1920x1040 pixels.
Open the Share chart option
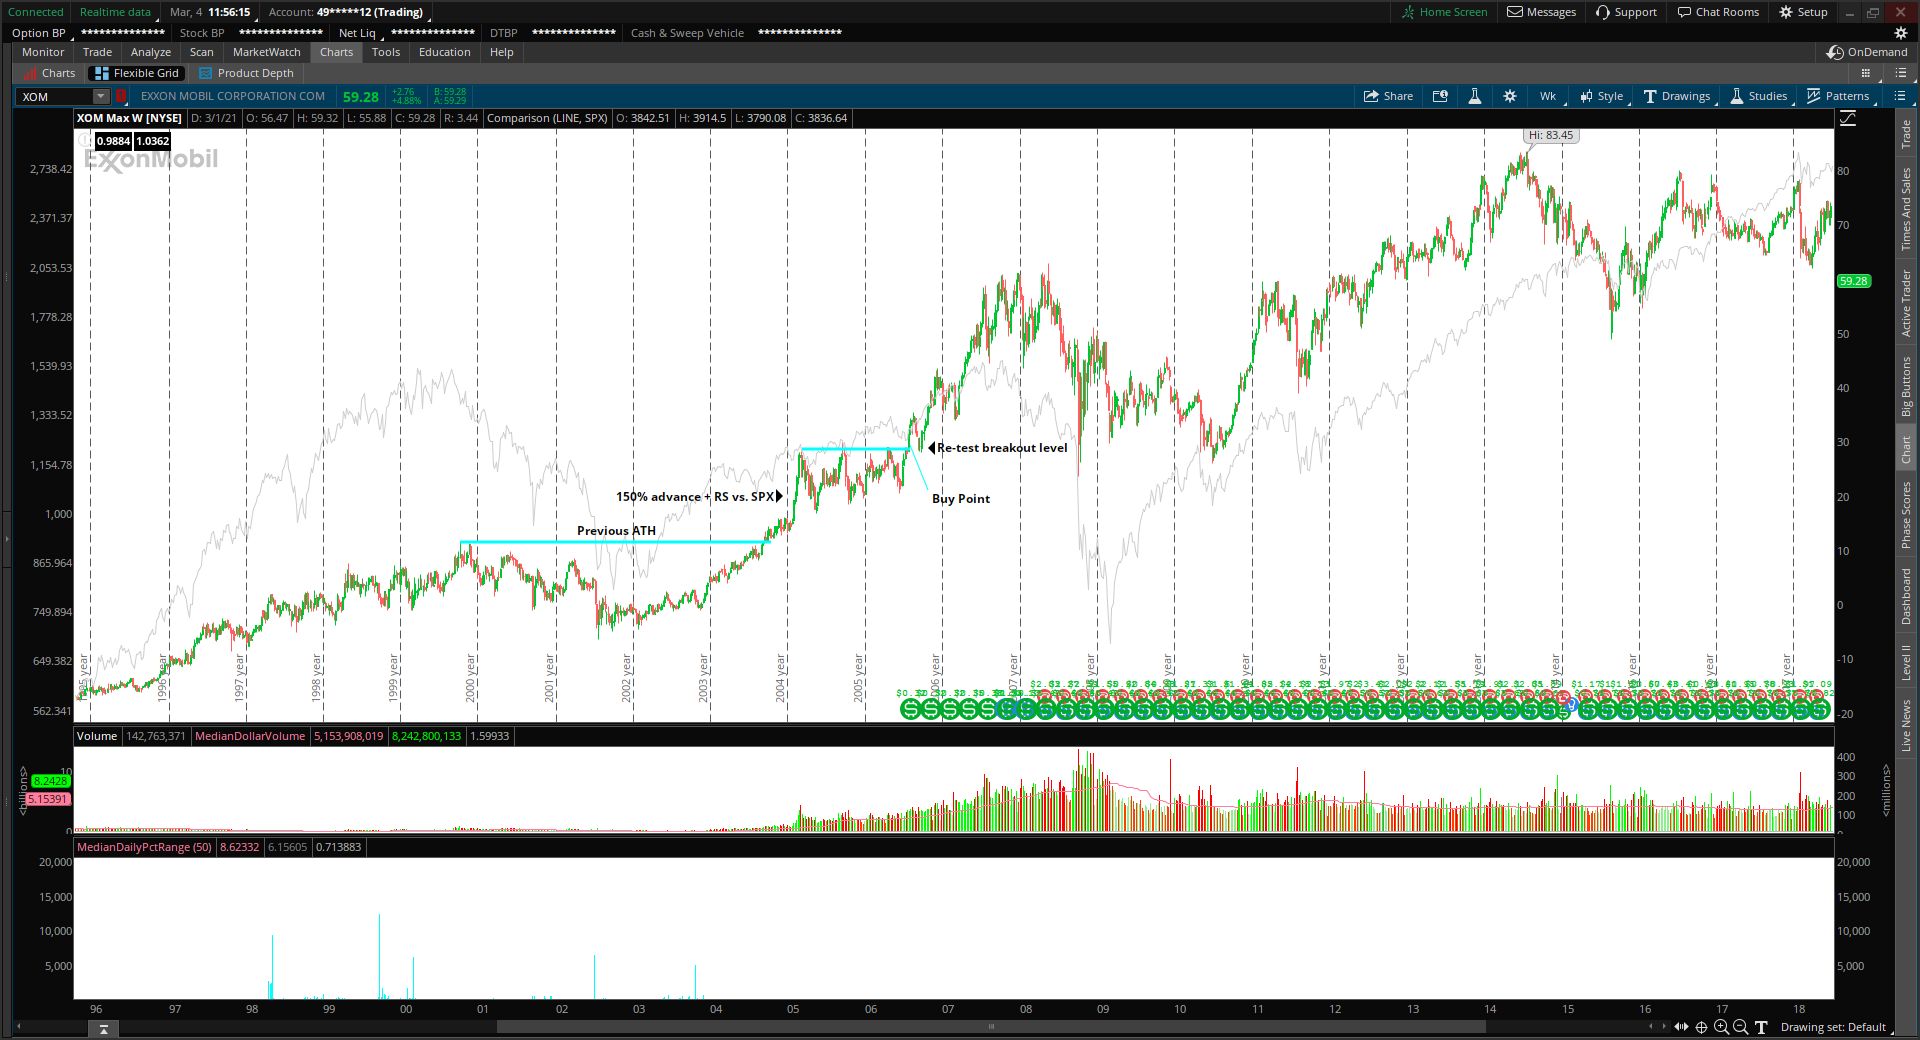pos(1388,96)
